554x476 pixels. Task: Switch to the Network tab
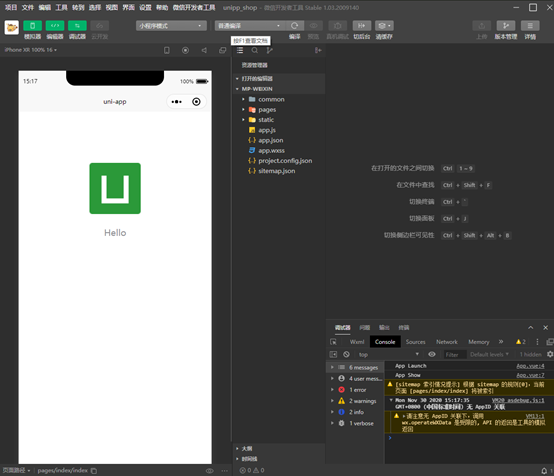point(447,342)
